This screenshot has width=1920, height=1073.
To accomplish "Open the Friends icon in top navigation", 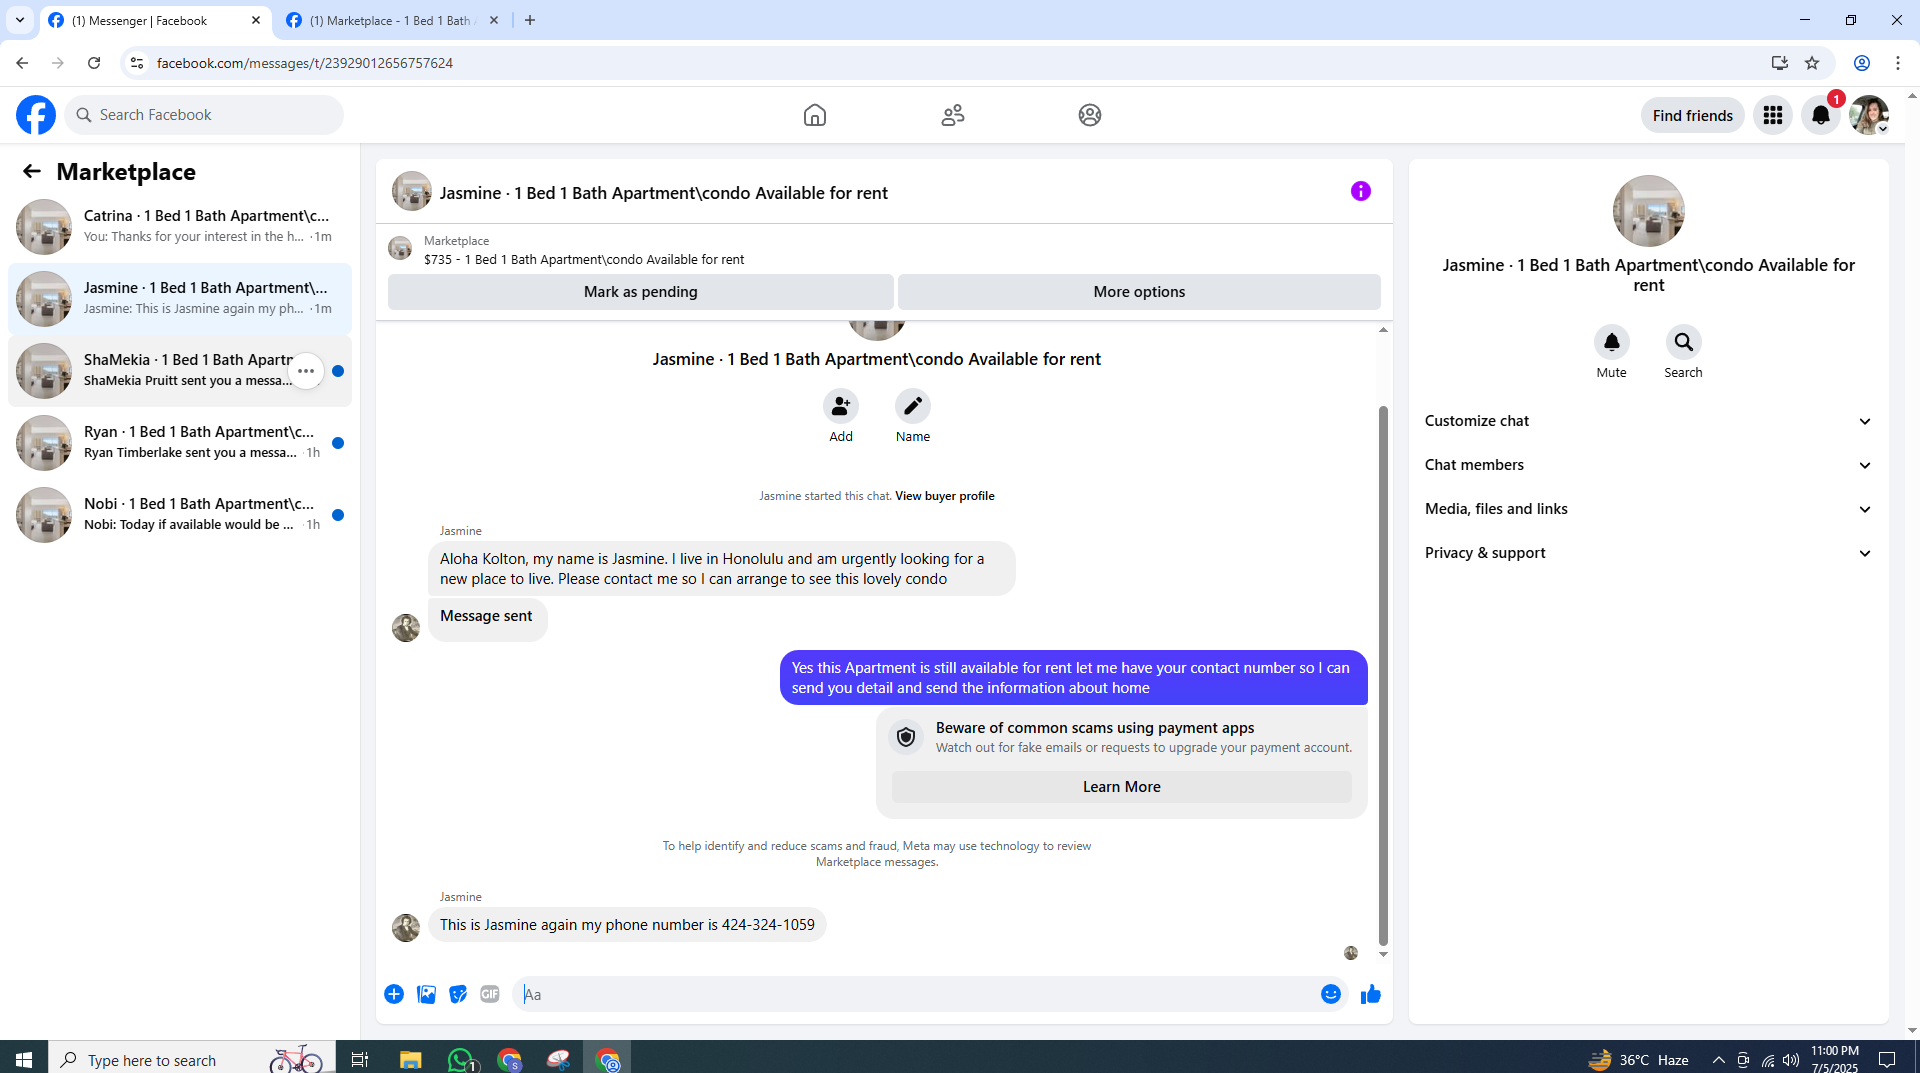I will click(x=953, y=115).
